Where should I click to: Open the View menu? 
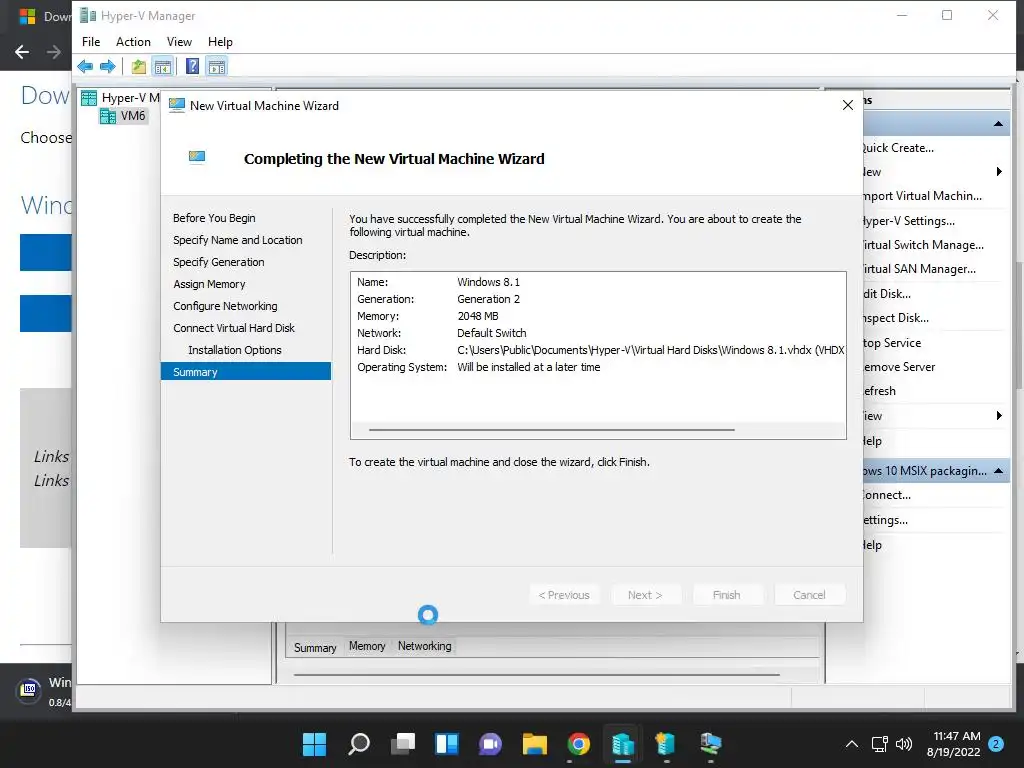(x=179, y=42)
